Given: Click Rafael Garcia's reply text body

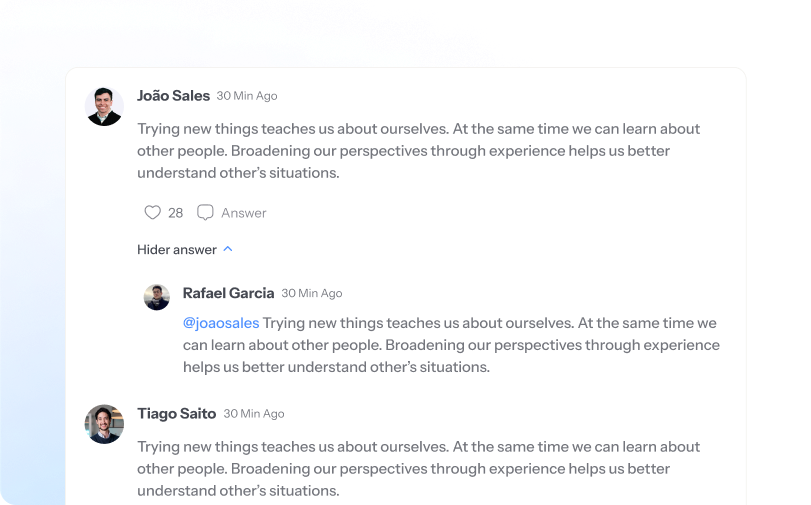Looking at the screenshot, I should tap(450, 345).
